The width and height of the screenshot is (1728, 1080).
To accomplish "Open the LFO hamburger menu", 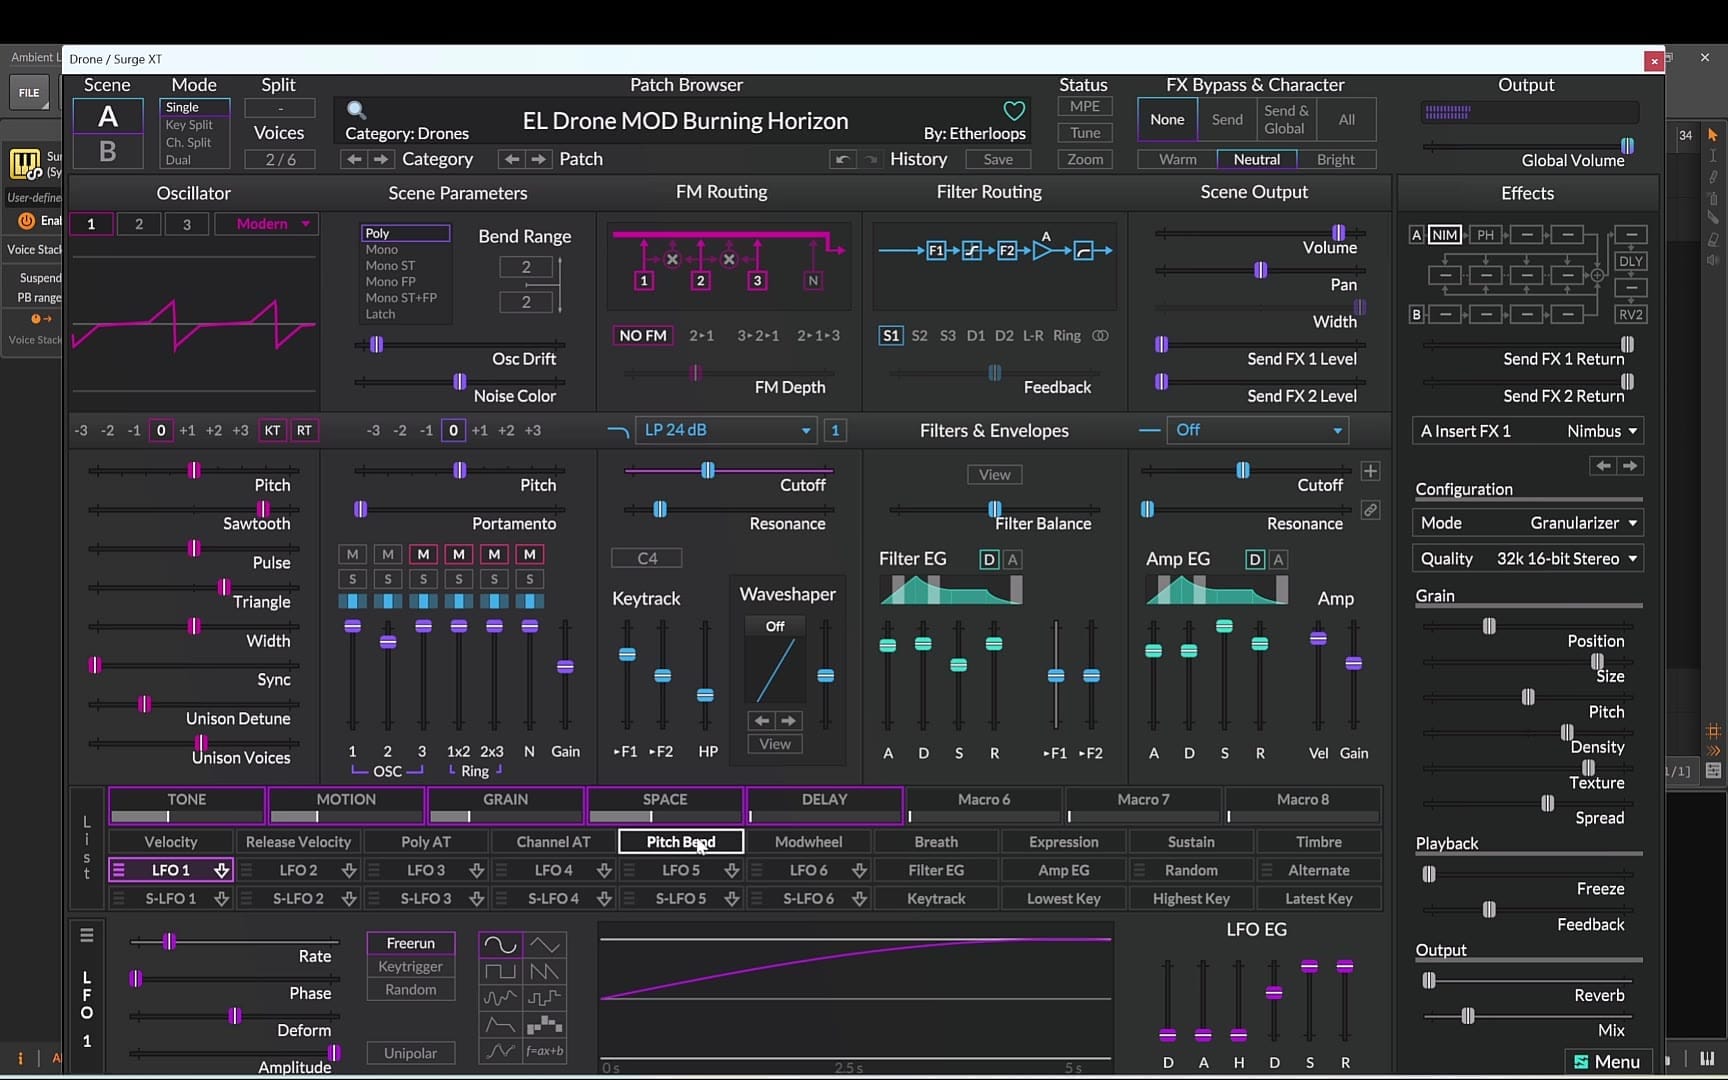I will (87, 935).
